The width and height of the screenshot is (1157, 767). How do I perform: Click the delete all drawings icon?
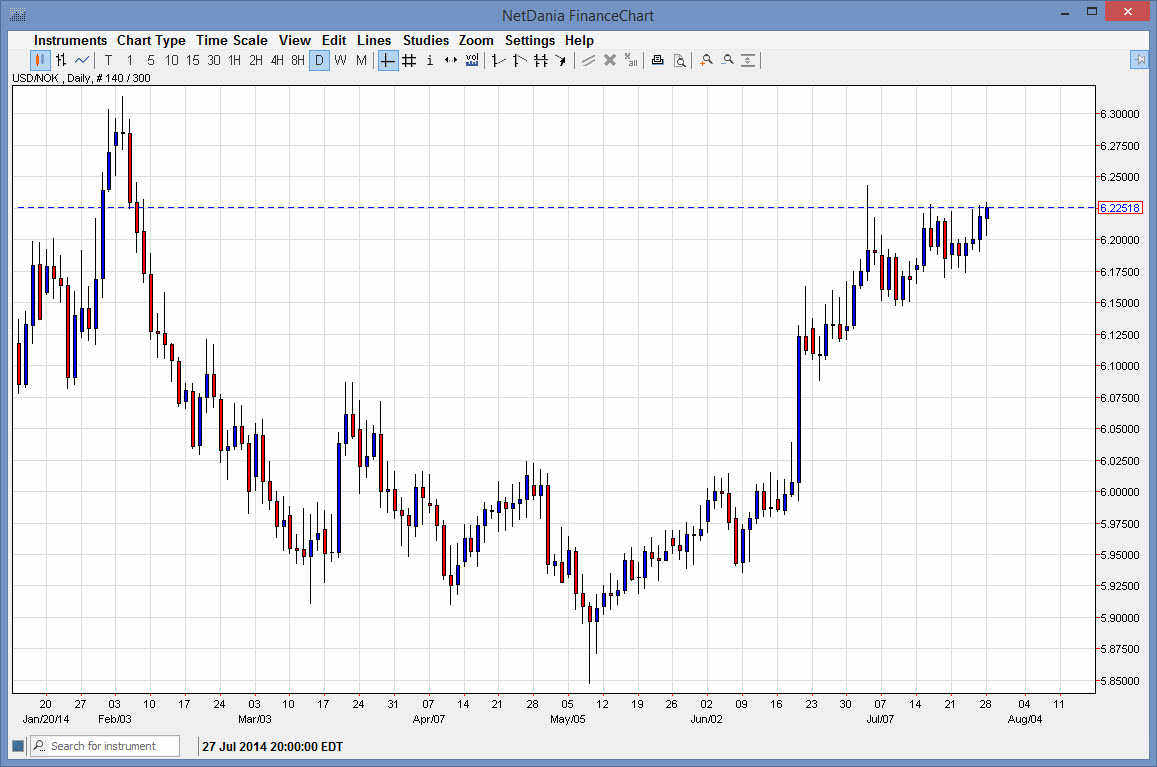tap(631, 60)
